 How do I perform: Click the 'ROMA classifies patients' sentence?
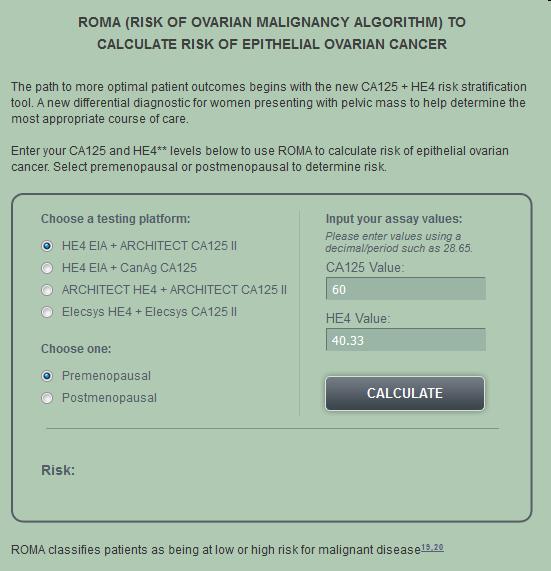[x=216, y=550]
